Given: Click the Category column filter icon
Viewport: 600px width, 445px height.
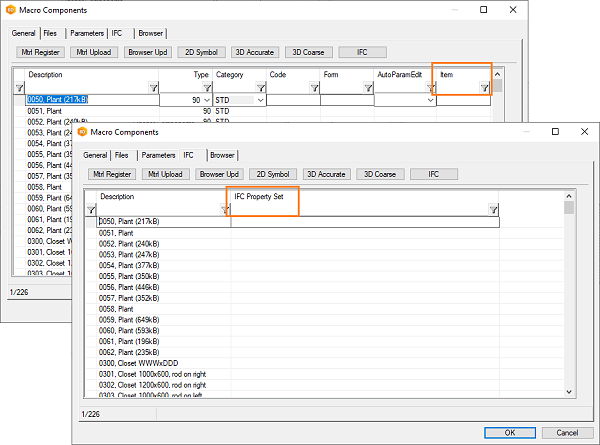Looking at the screenshot, I should click(x=260, y=88).
